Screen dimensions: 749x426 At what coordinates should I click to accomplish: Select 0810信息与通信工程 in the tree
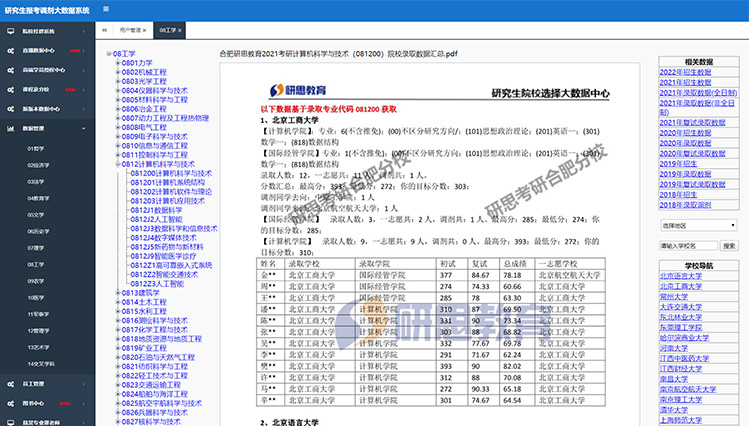coord(154,146)
